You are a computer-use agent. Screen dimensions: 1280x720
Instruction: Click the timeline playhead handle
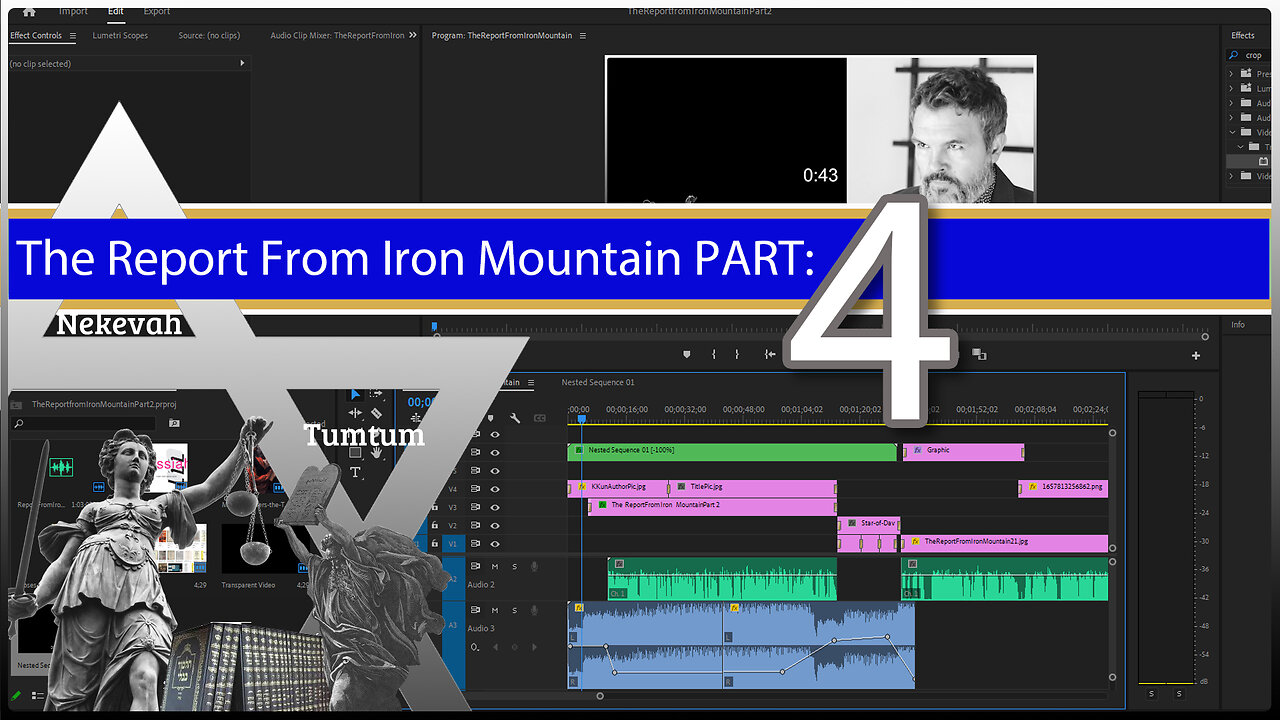581,420
